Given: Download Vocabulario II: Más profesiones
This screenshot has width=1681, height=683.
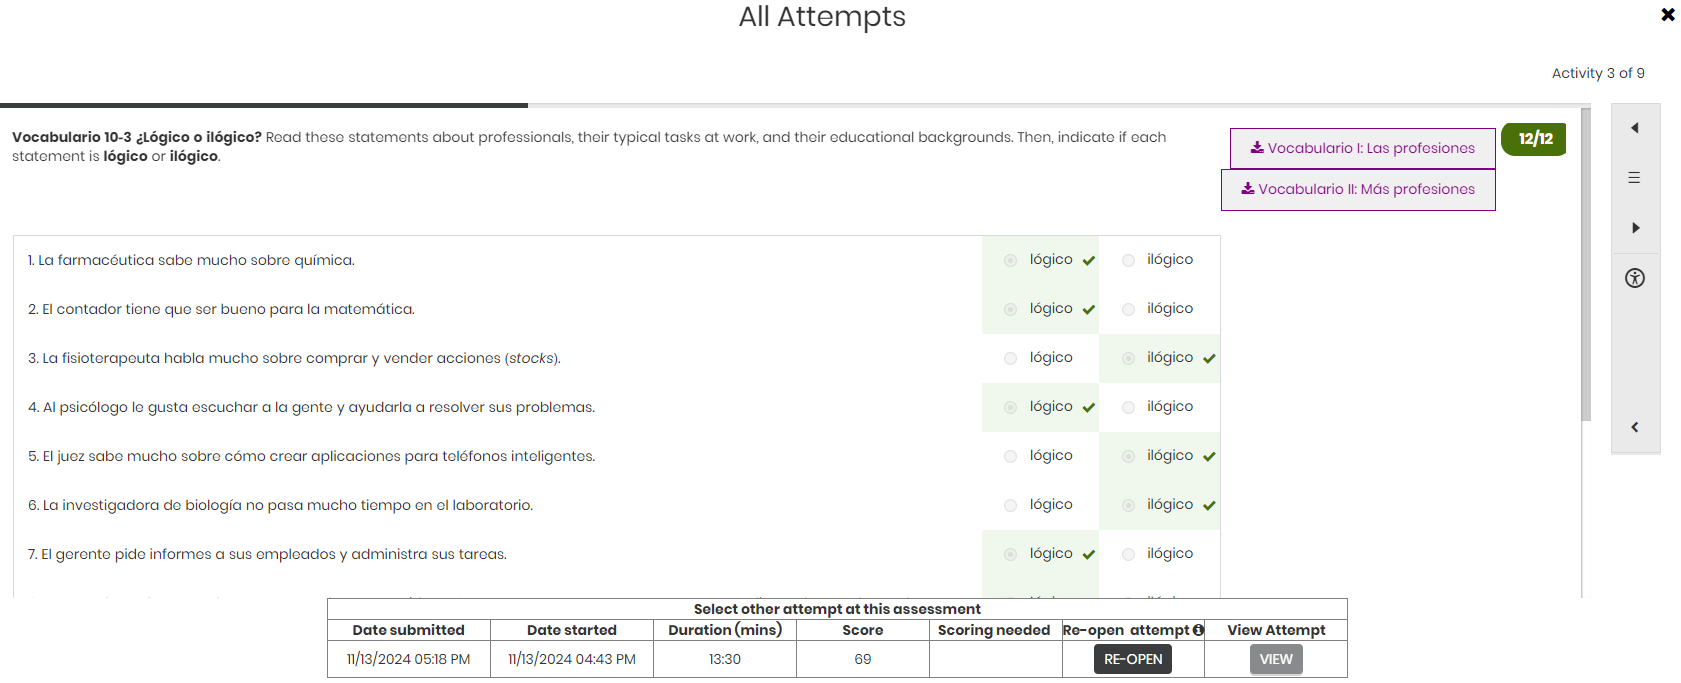Looking at the screenshot, I should [x=1358, y=189].
